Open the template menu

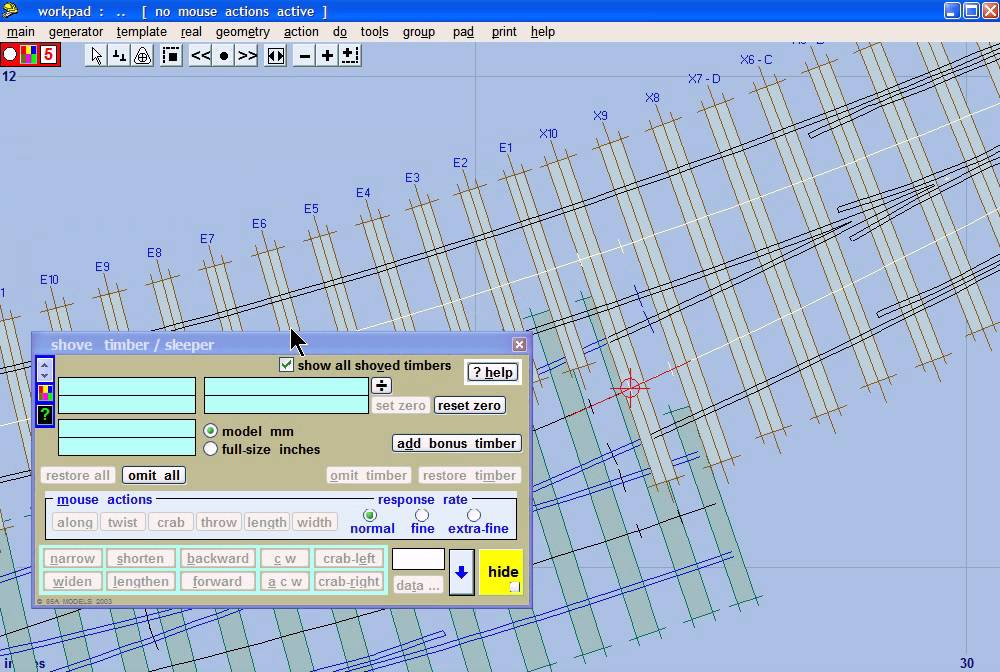(142, 32)
